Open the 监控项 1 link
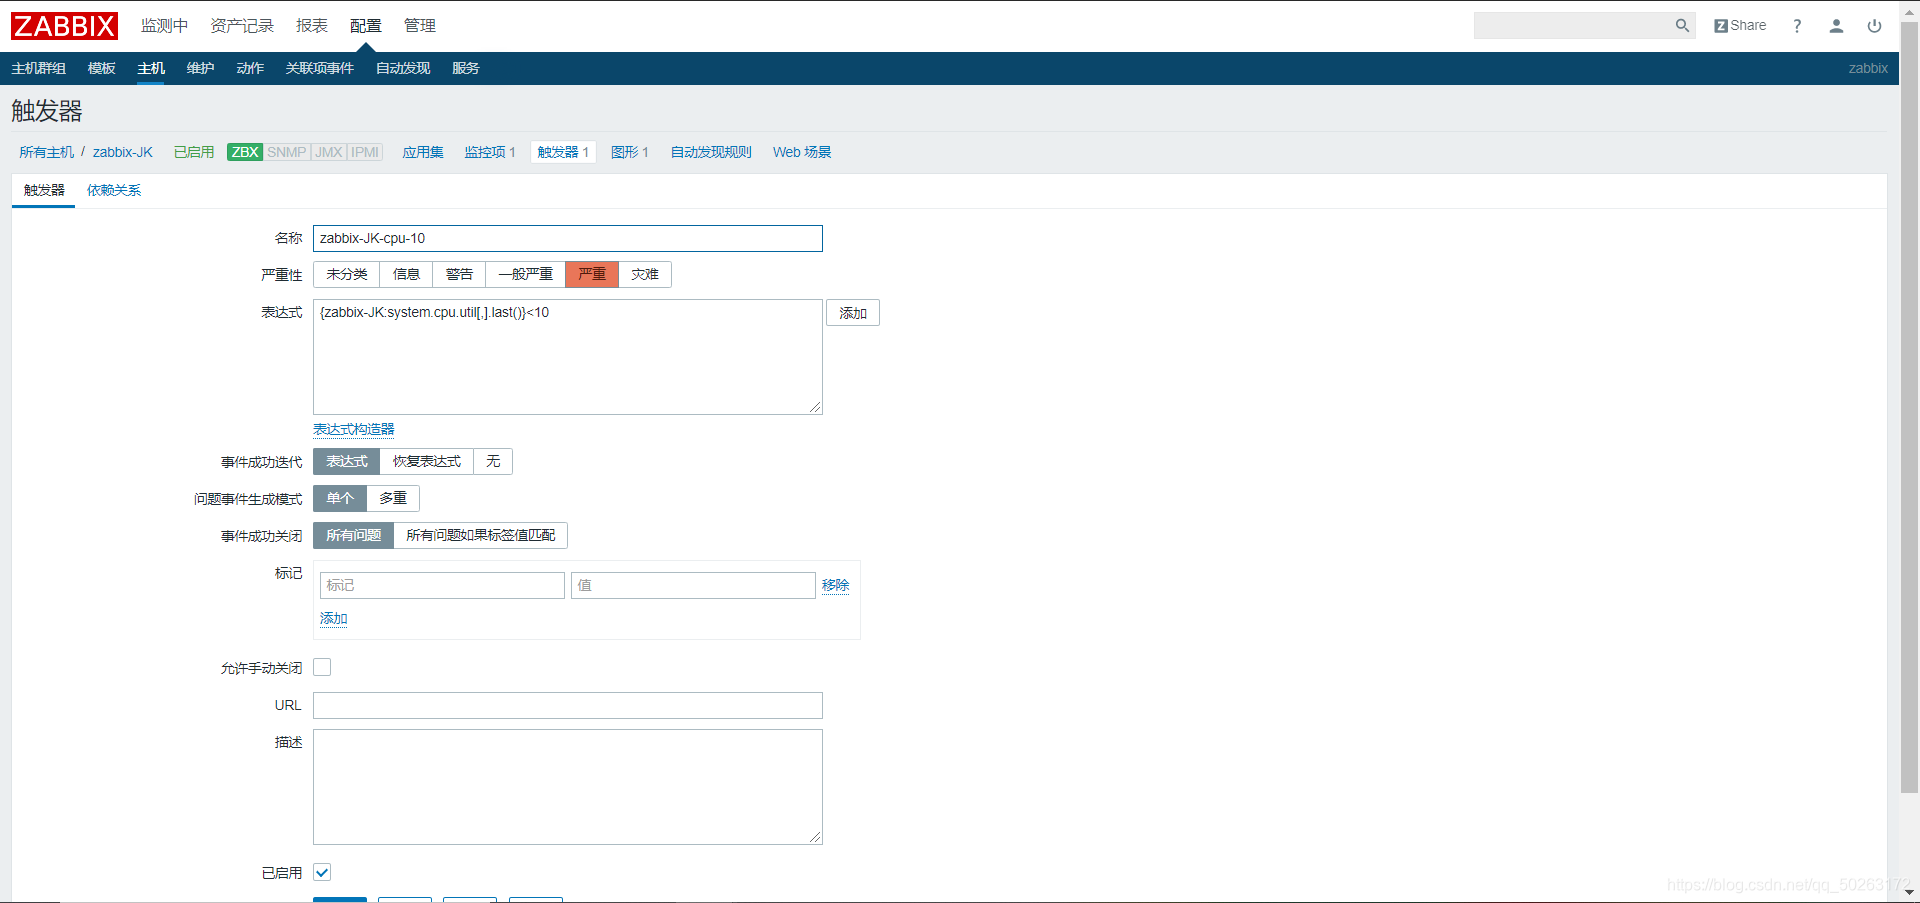 point(490,152)
